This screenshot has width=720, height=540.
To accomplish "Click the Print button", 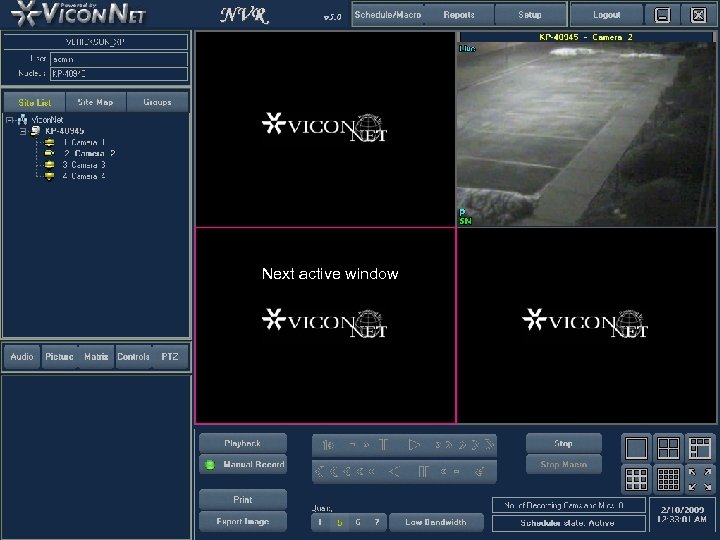I will pyautogui.click(x=243, y=500).
